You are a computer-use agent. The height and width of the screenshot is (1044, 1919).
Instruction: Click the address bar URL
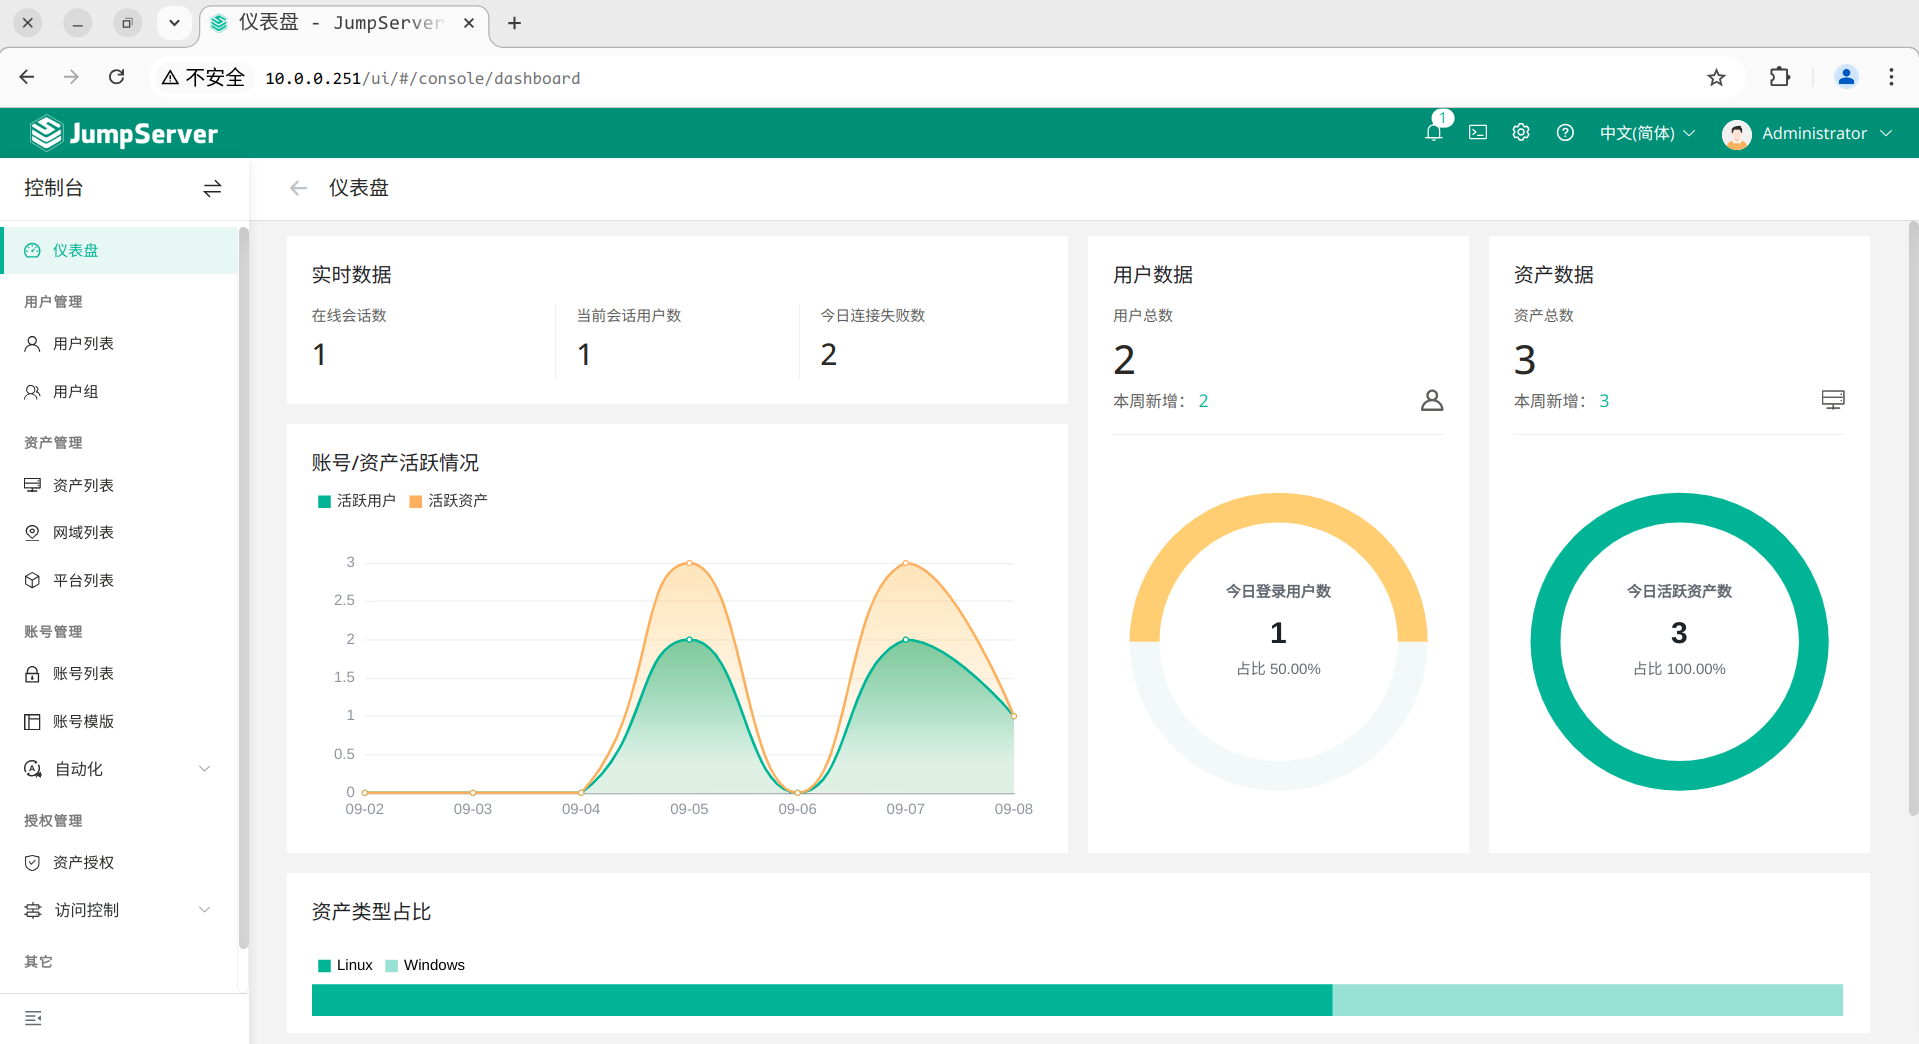(x=422, y=78)
